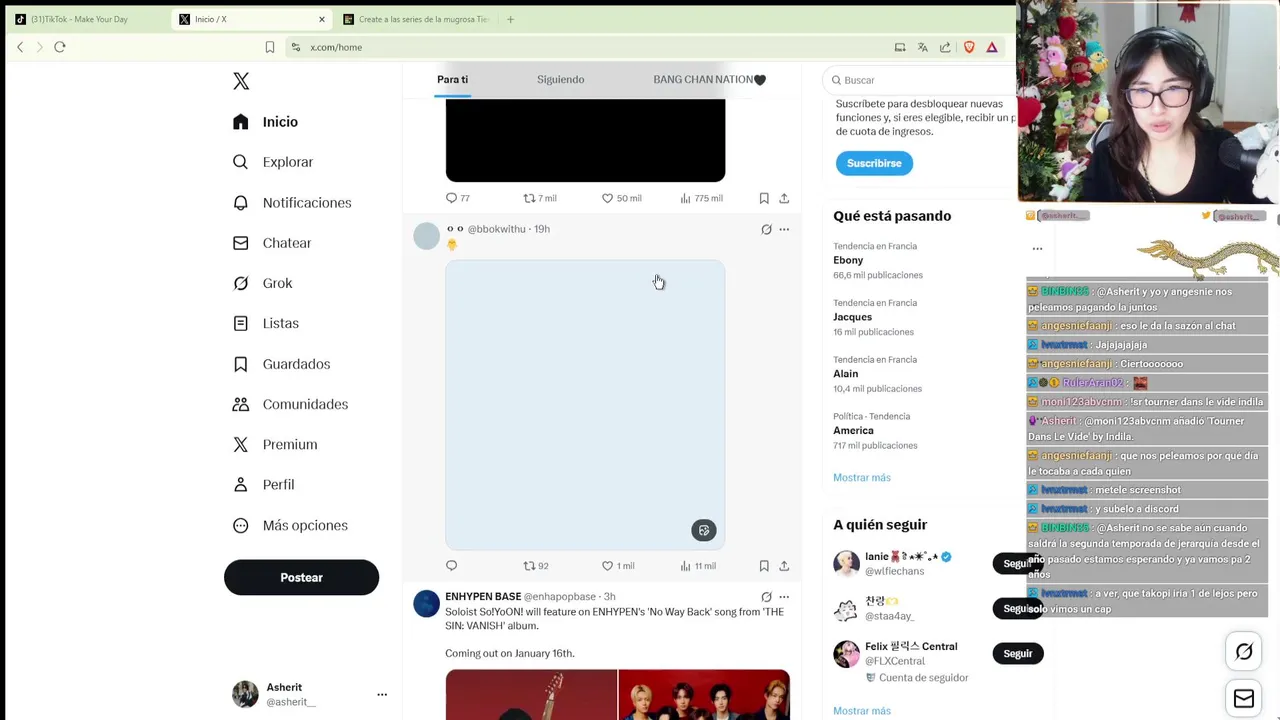
Task: Reply to the post with 77 comments
Action: tap(458, 198)
